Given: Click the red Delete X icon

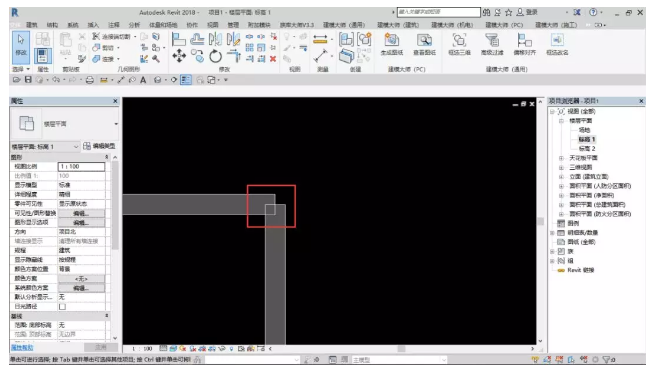Looking at the screenshot, I should tap(273, 59).
